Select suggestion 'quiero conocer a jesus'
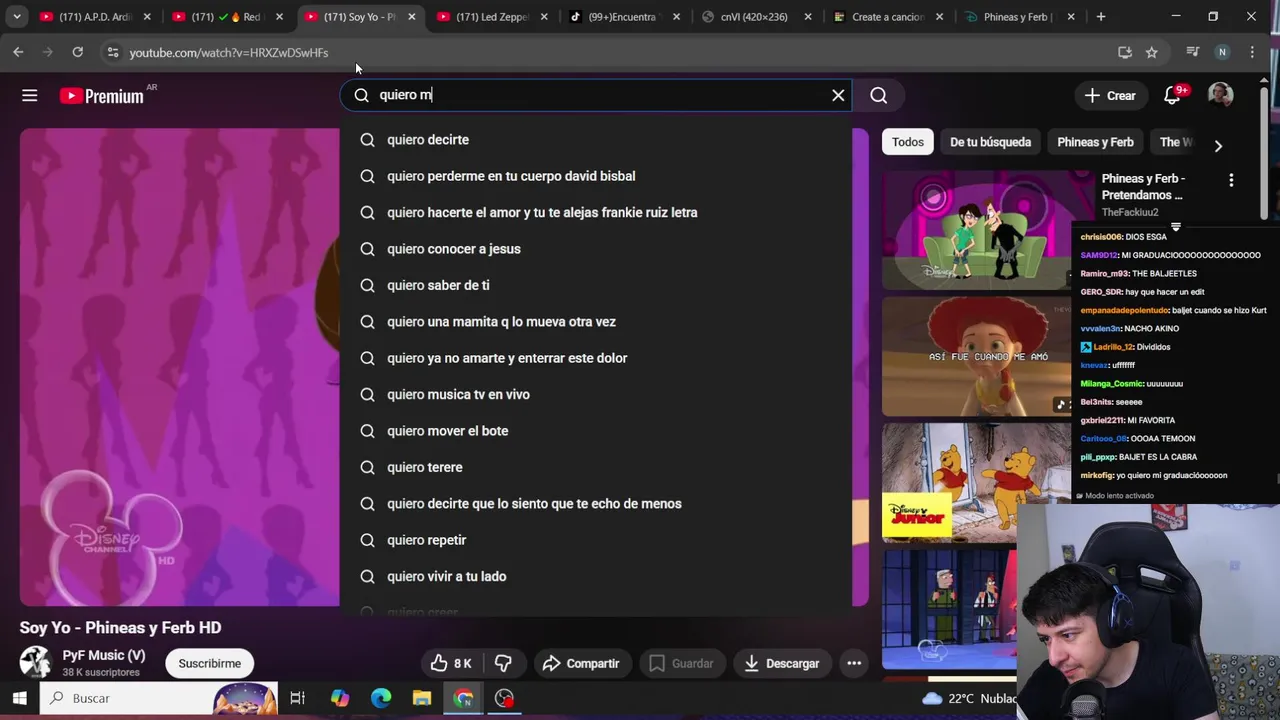The height and width of the screenshot is (720, 1280). [595, 249]
